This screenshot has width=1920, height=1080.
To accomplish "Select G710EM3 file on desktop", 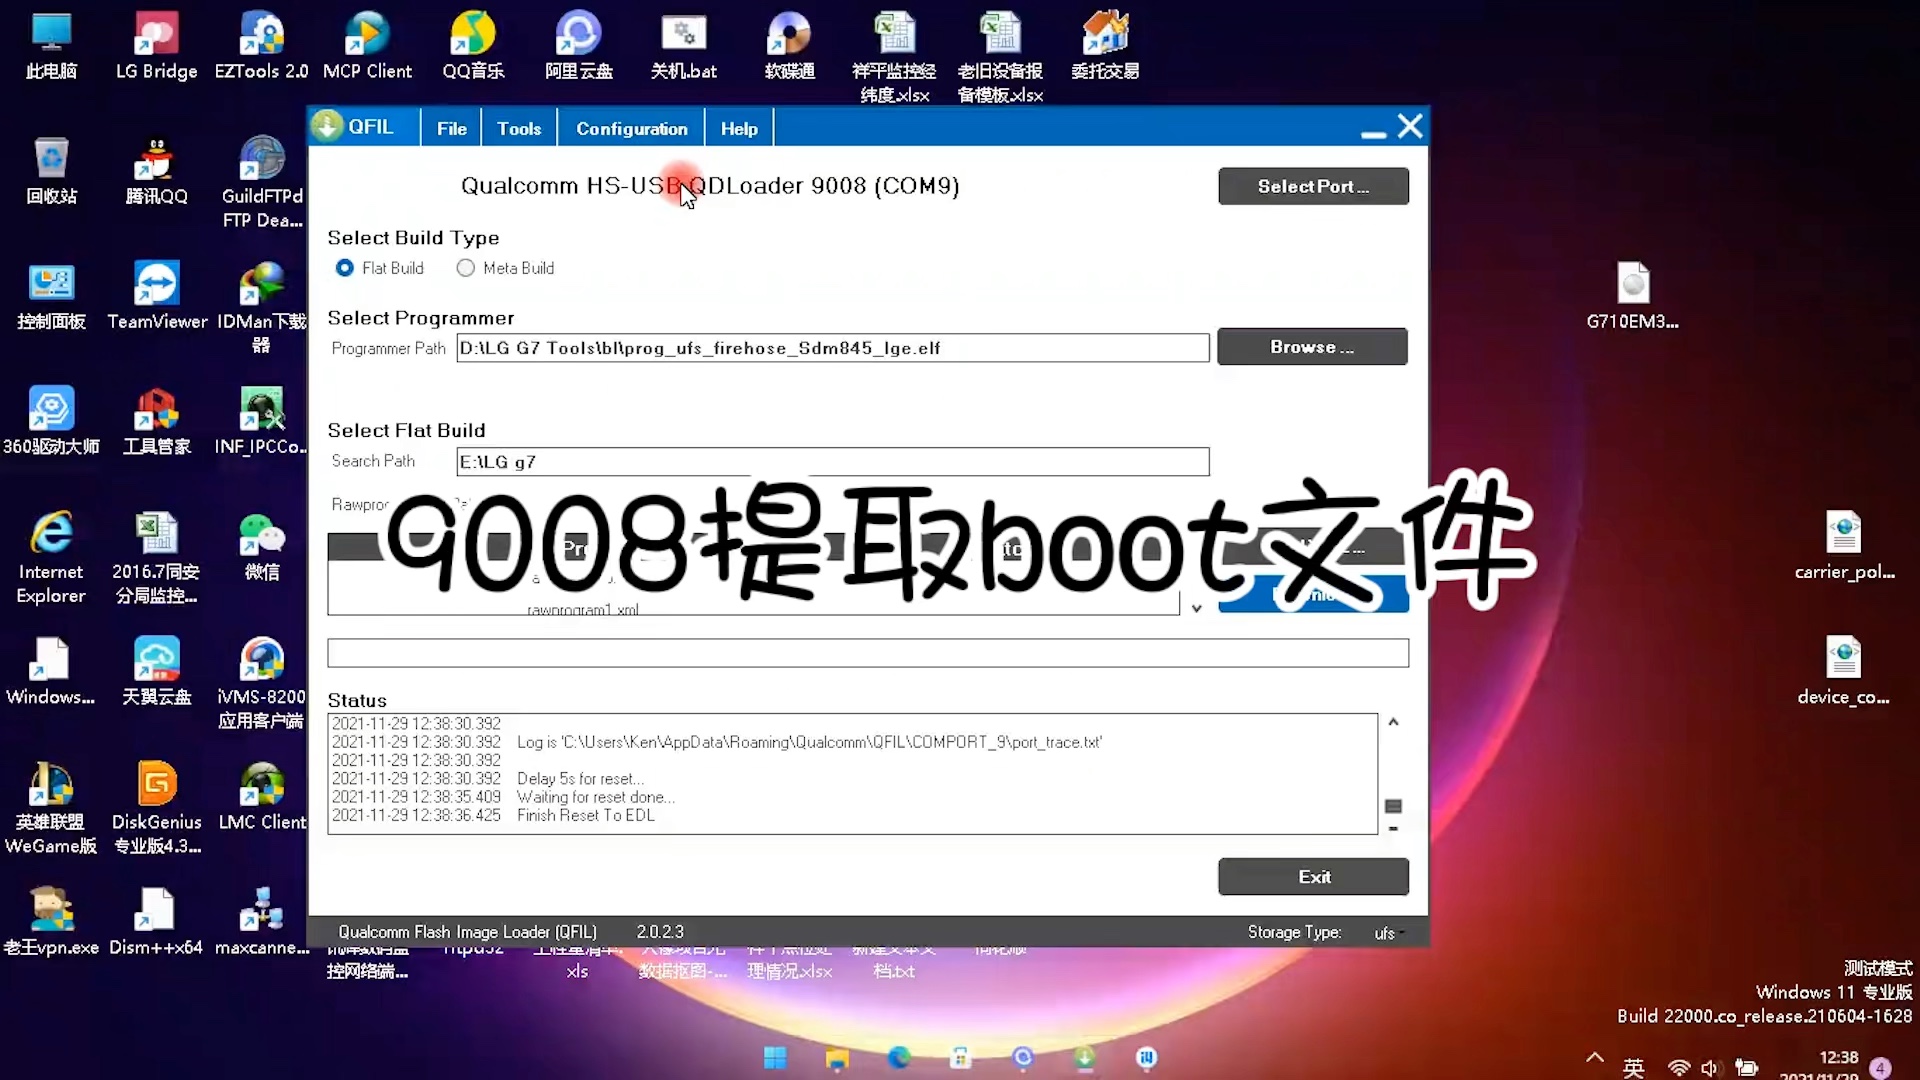I will pos(1632,296).
